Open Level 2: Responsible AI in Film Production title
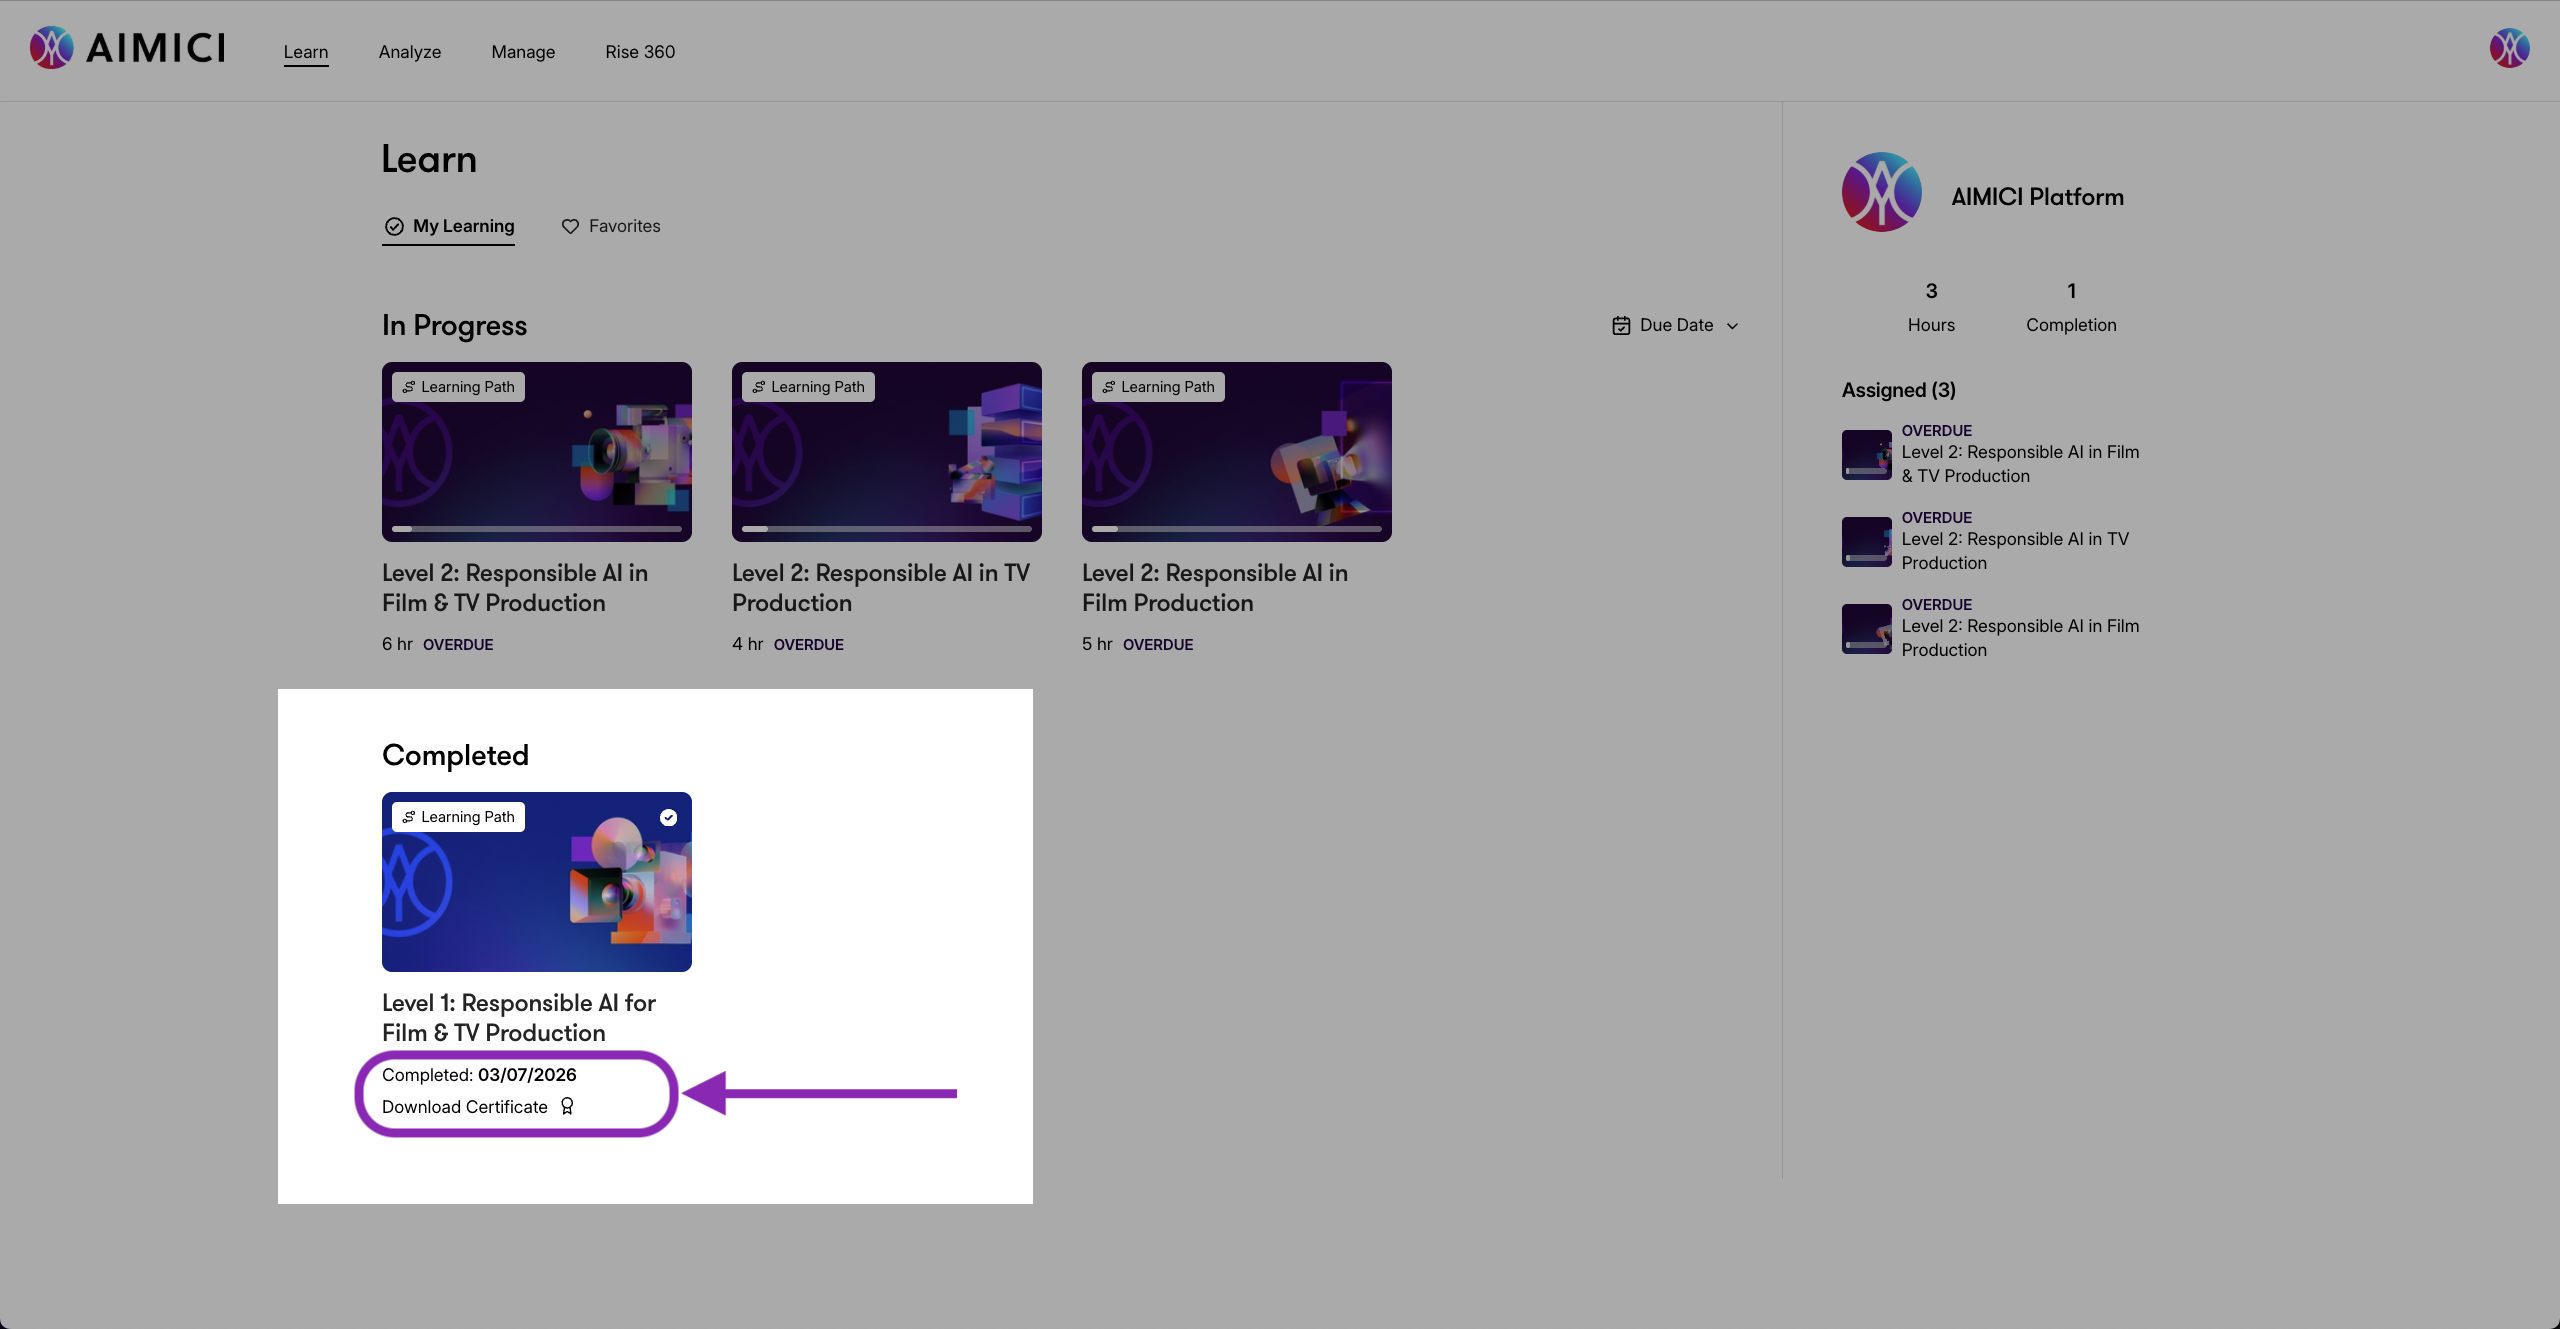 [1215, 588]
